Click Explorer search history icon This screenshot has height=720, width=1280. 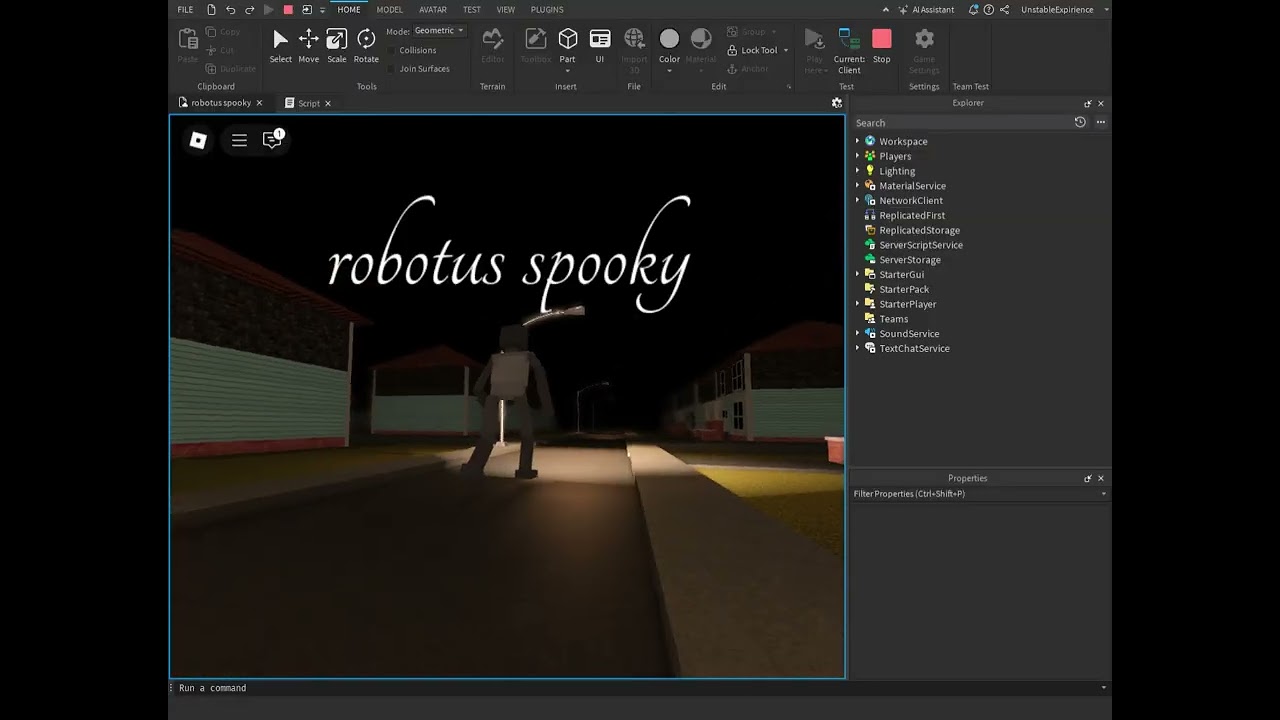(1080, 122)
